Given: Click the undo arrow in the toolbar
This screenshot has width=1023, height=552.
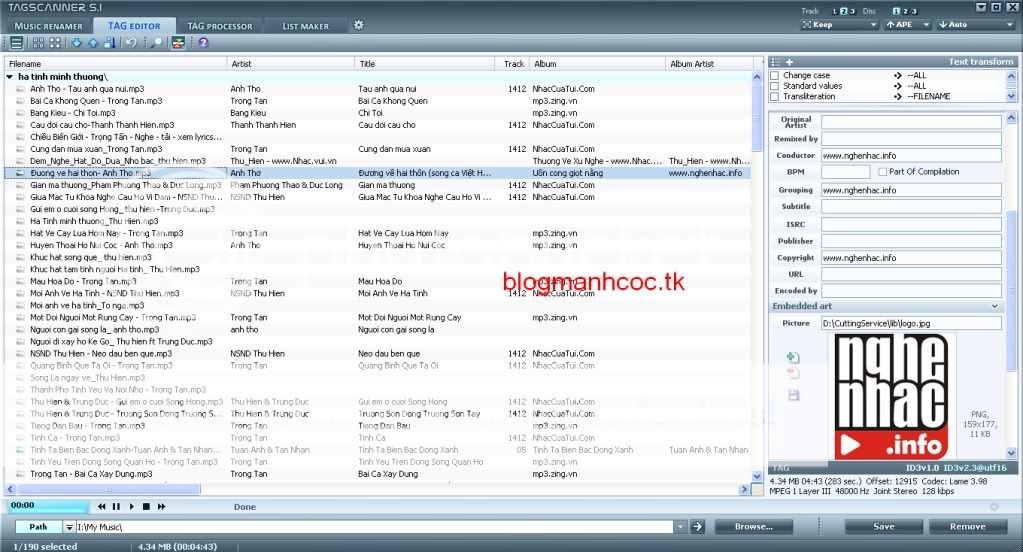Looking at the screenshot, I should (132, 43).
